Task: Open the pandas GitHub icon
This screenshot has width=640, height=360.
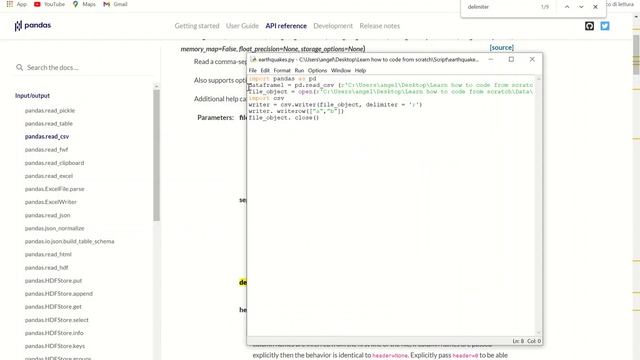Action: (589, 26)
